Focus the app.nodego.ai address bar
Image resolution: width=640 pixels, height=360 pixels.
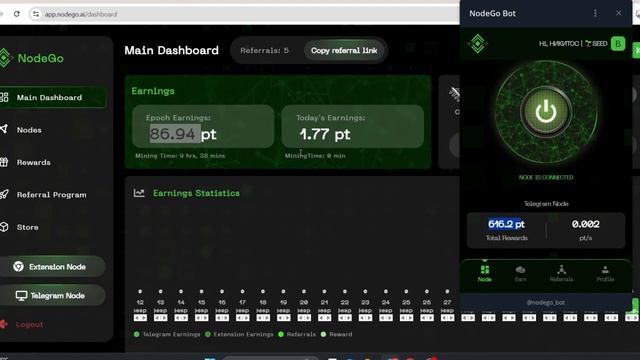click(245, 14)
